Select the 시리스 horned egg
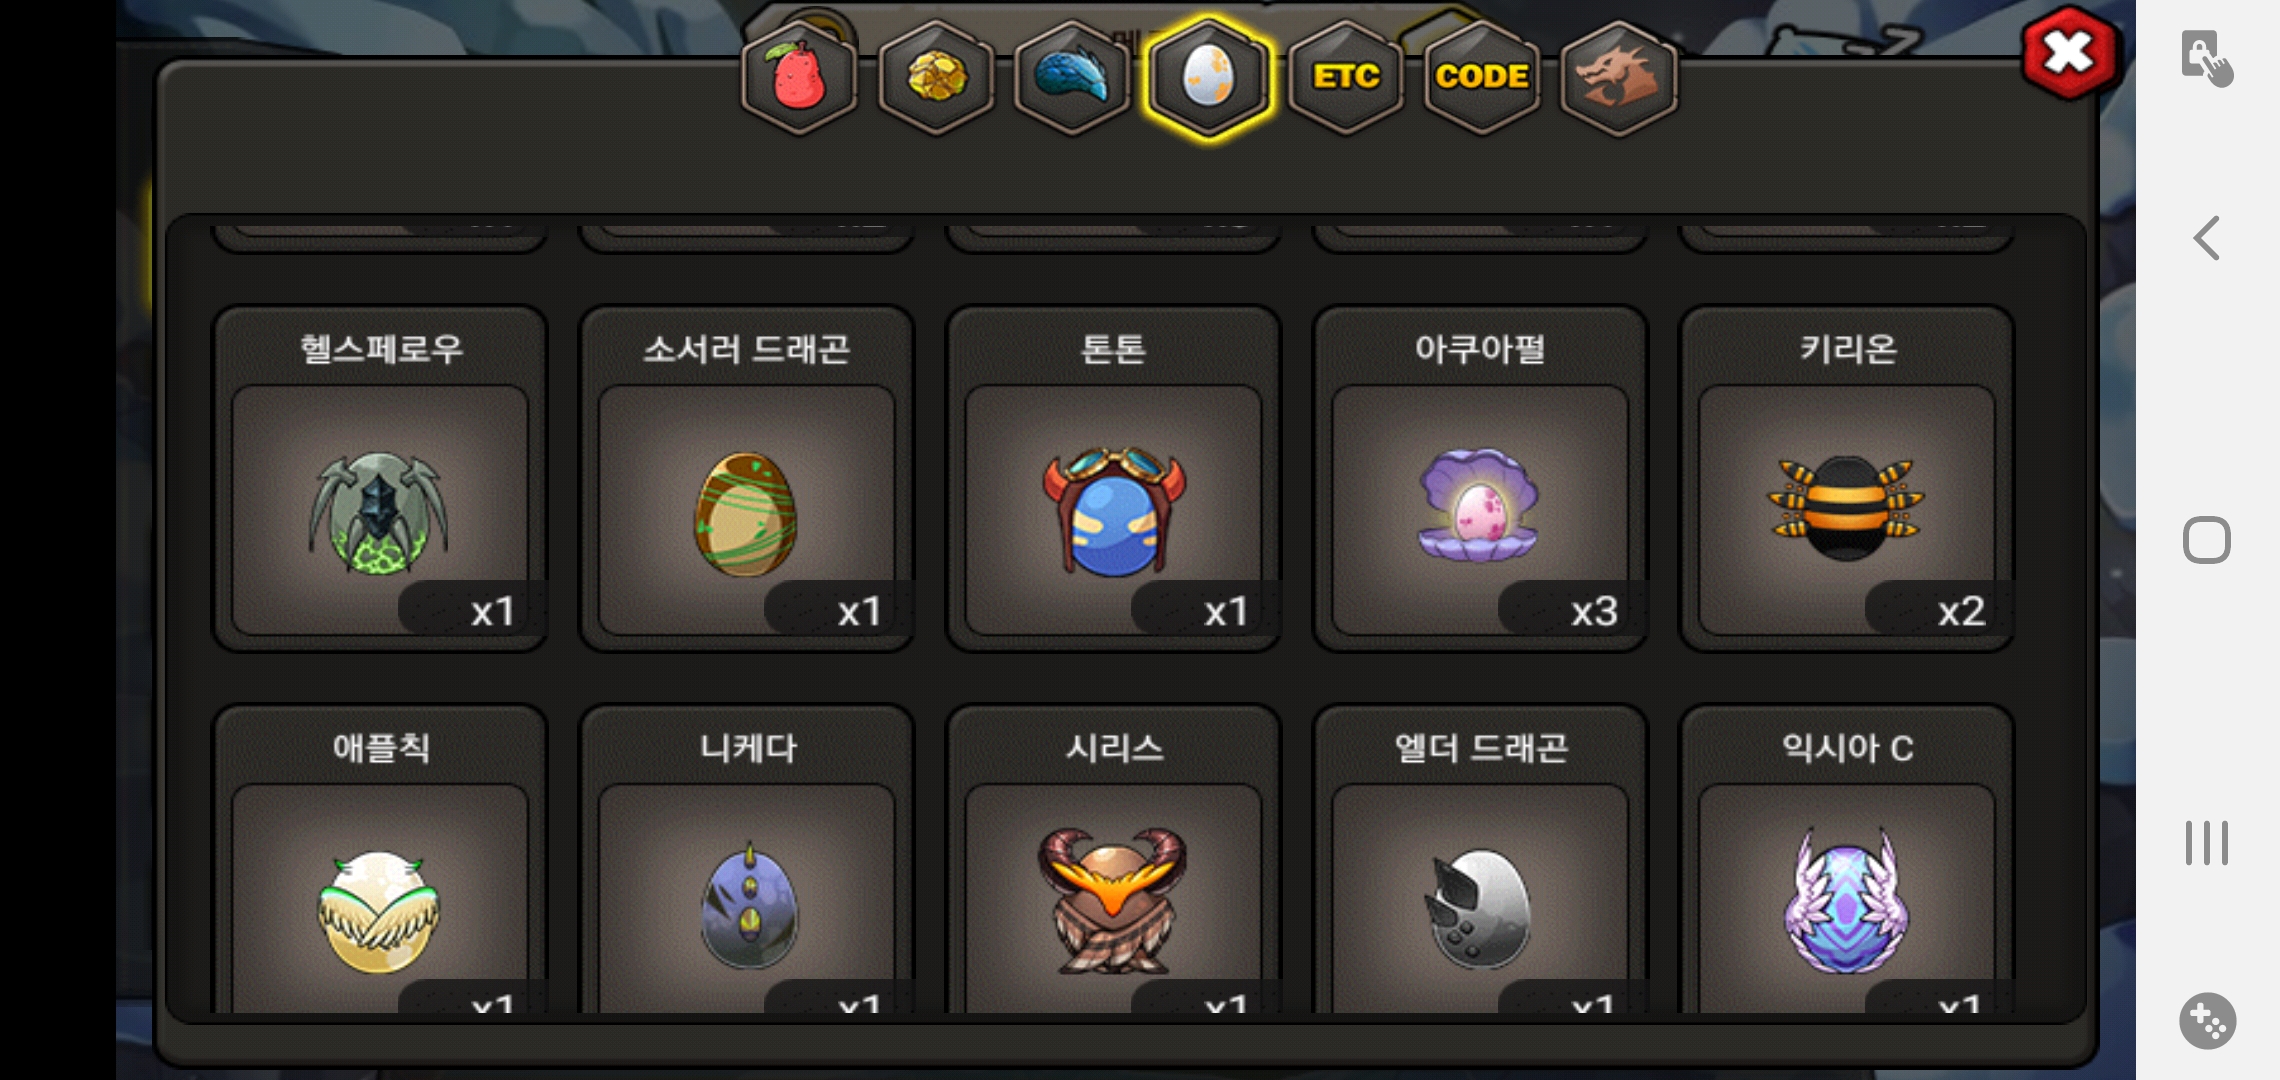This screenshot has height=1080, width=2280. pyautogui.click(x=1113, y=860)
